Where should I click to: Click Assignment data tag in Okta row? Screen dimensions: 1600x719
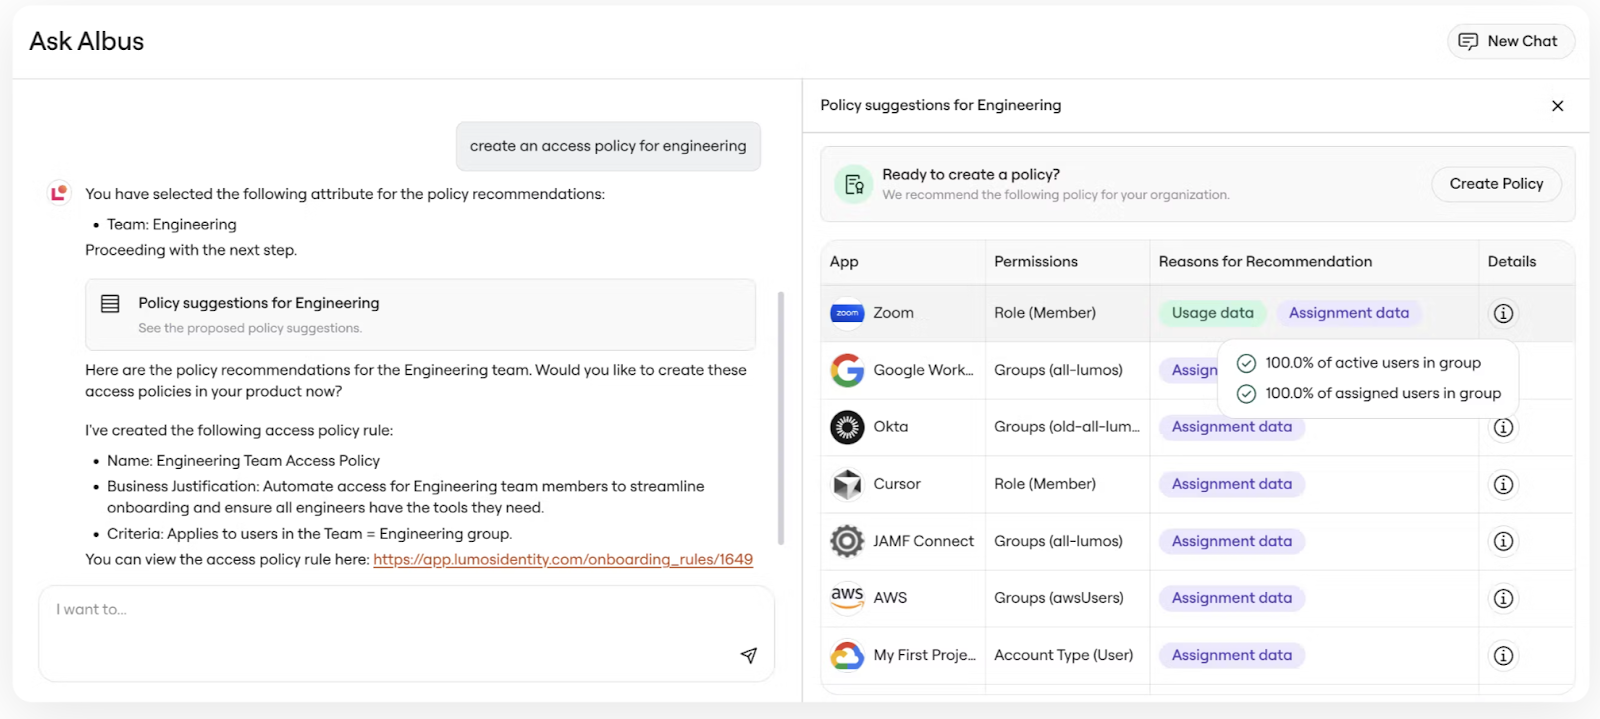coord(1231,427)
